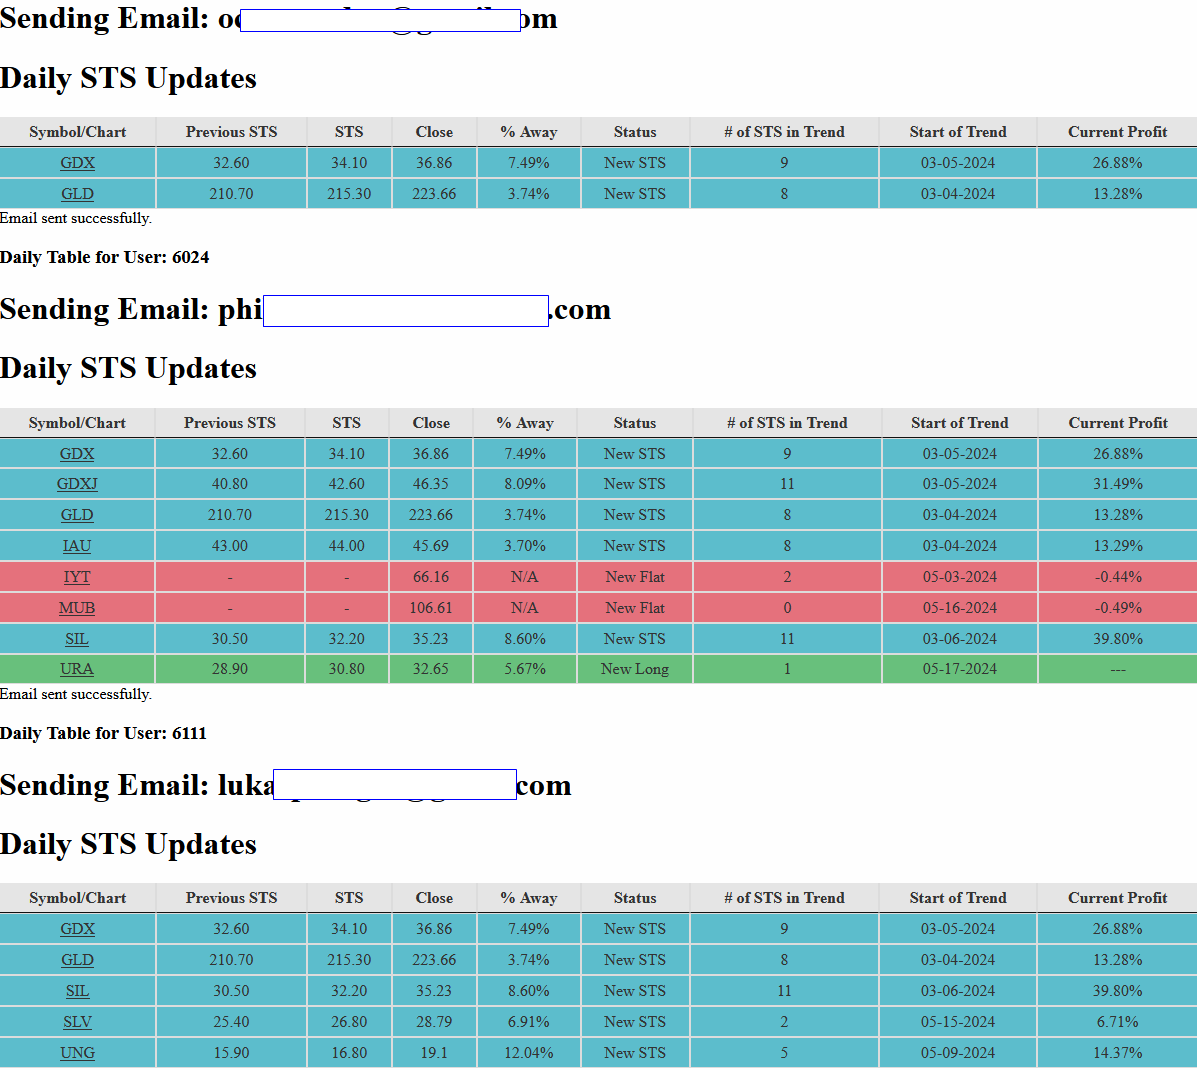Select the 'New Flat' status in MUB row
The image size is (1197, 1070).
pos(634,608)
